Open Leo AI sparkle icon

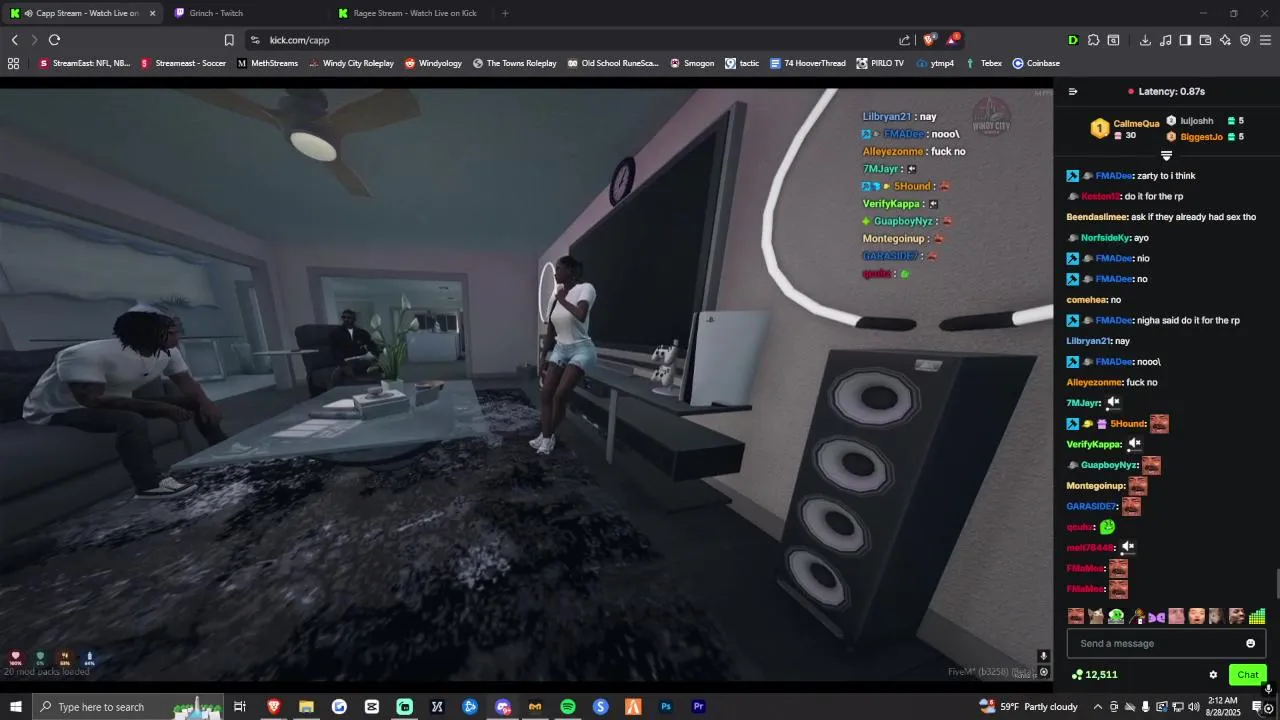1225,40
